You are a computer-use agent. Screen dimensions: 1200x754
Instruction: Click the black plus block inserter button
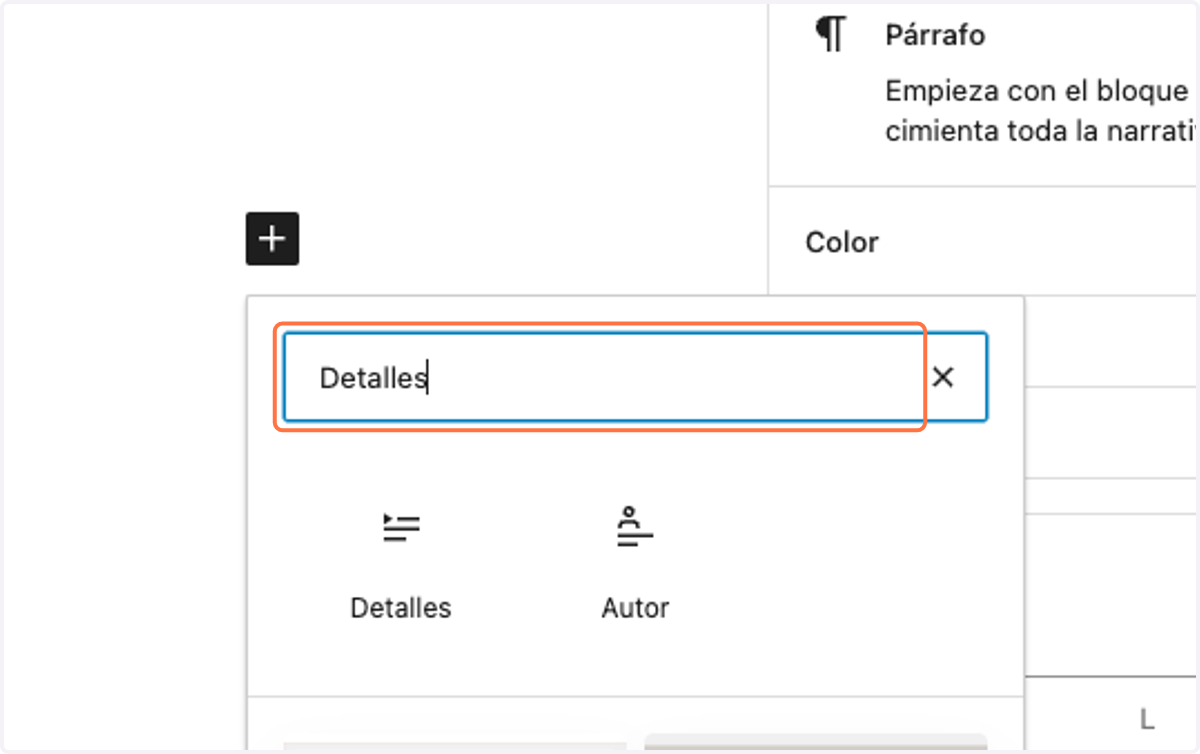point(272,239)
